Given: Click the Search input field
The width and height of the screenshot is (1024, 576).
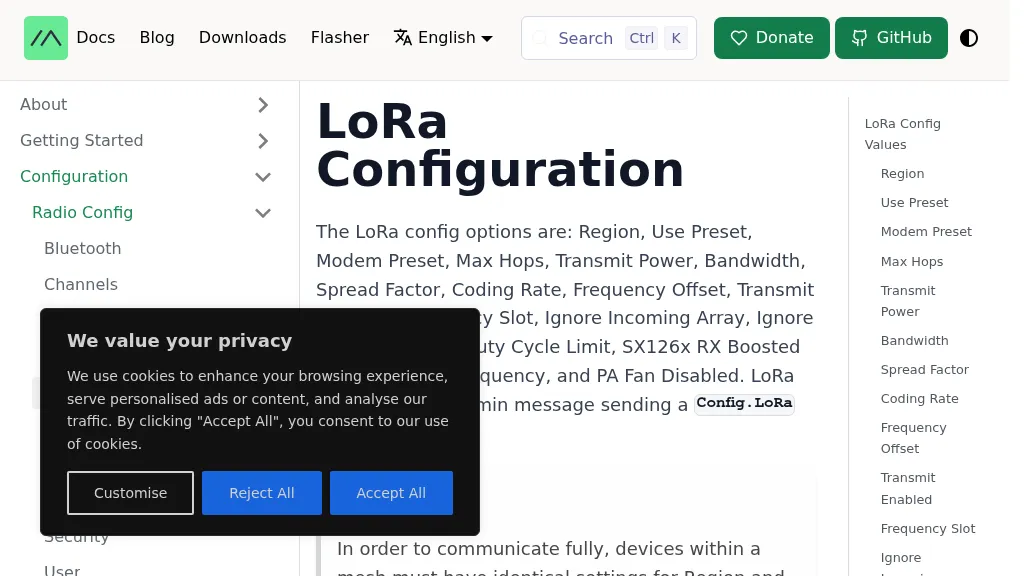Looking at the screenshot, I should (x=609, y=38).
